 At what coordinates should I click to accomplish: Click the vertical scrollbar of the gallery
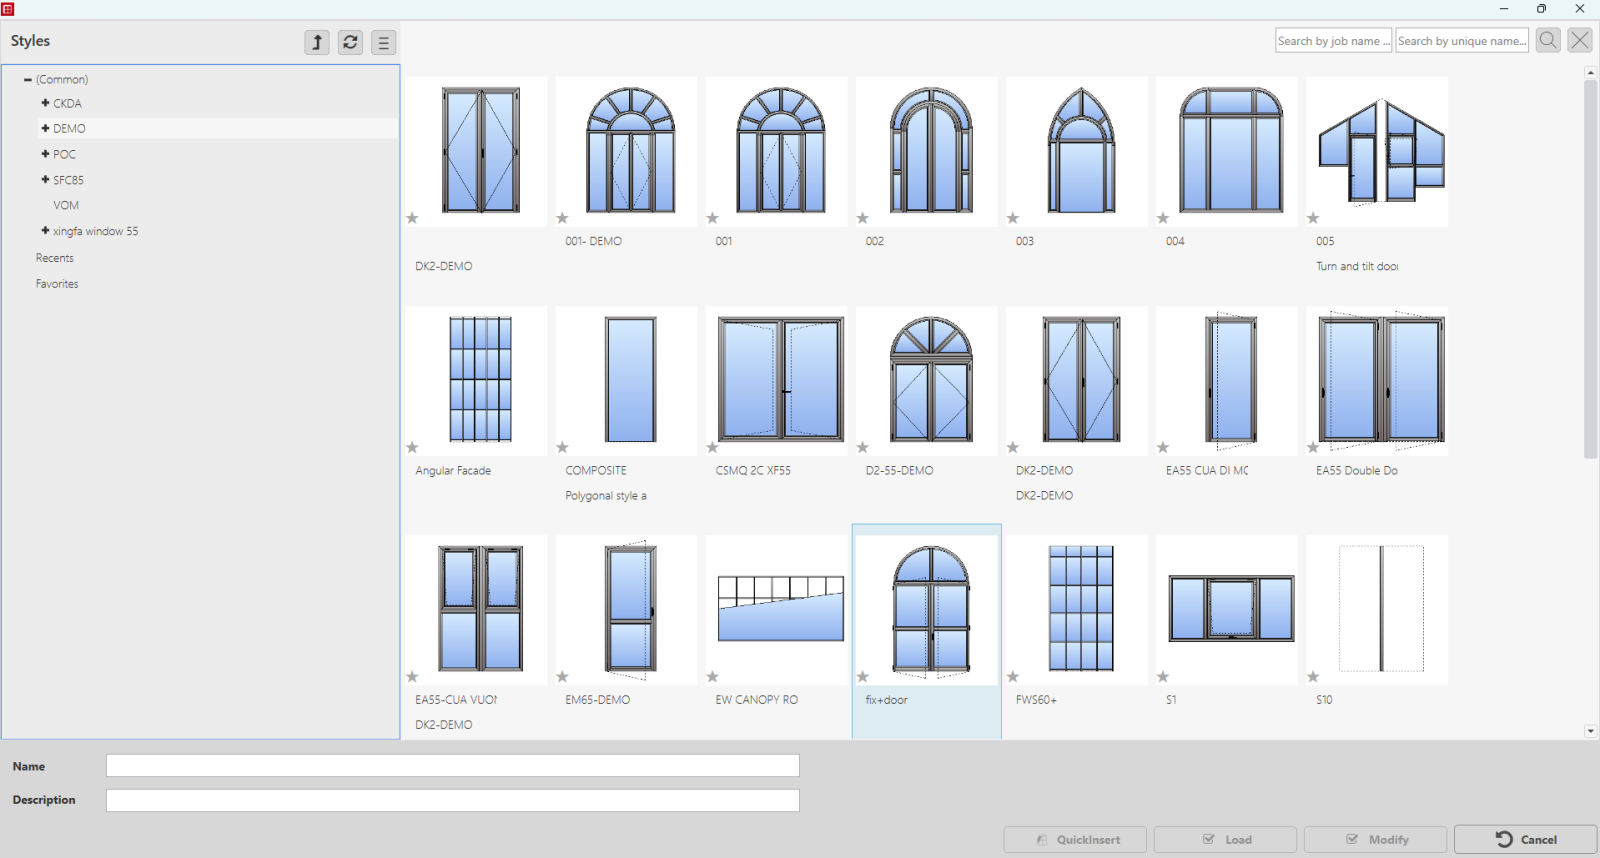tap(1590, 270)
